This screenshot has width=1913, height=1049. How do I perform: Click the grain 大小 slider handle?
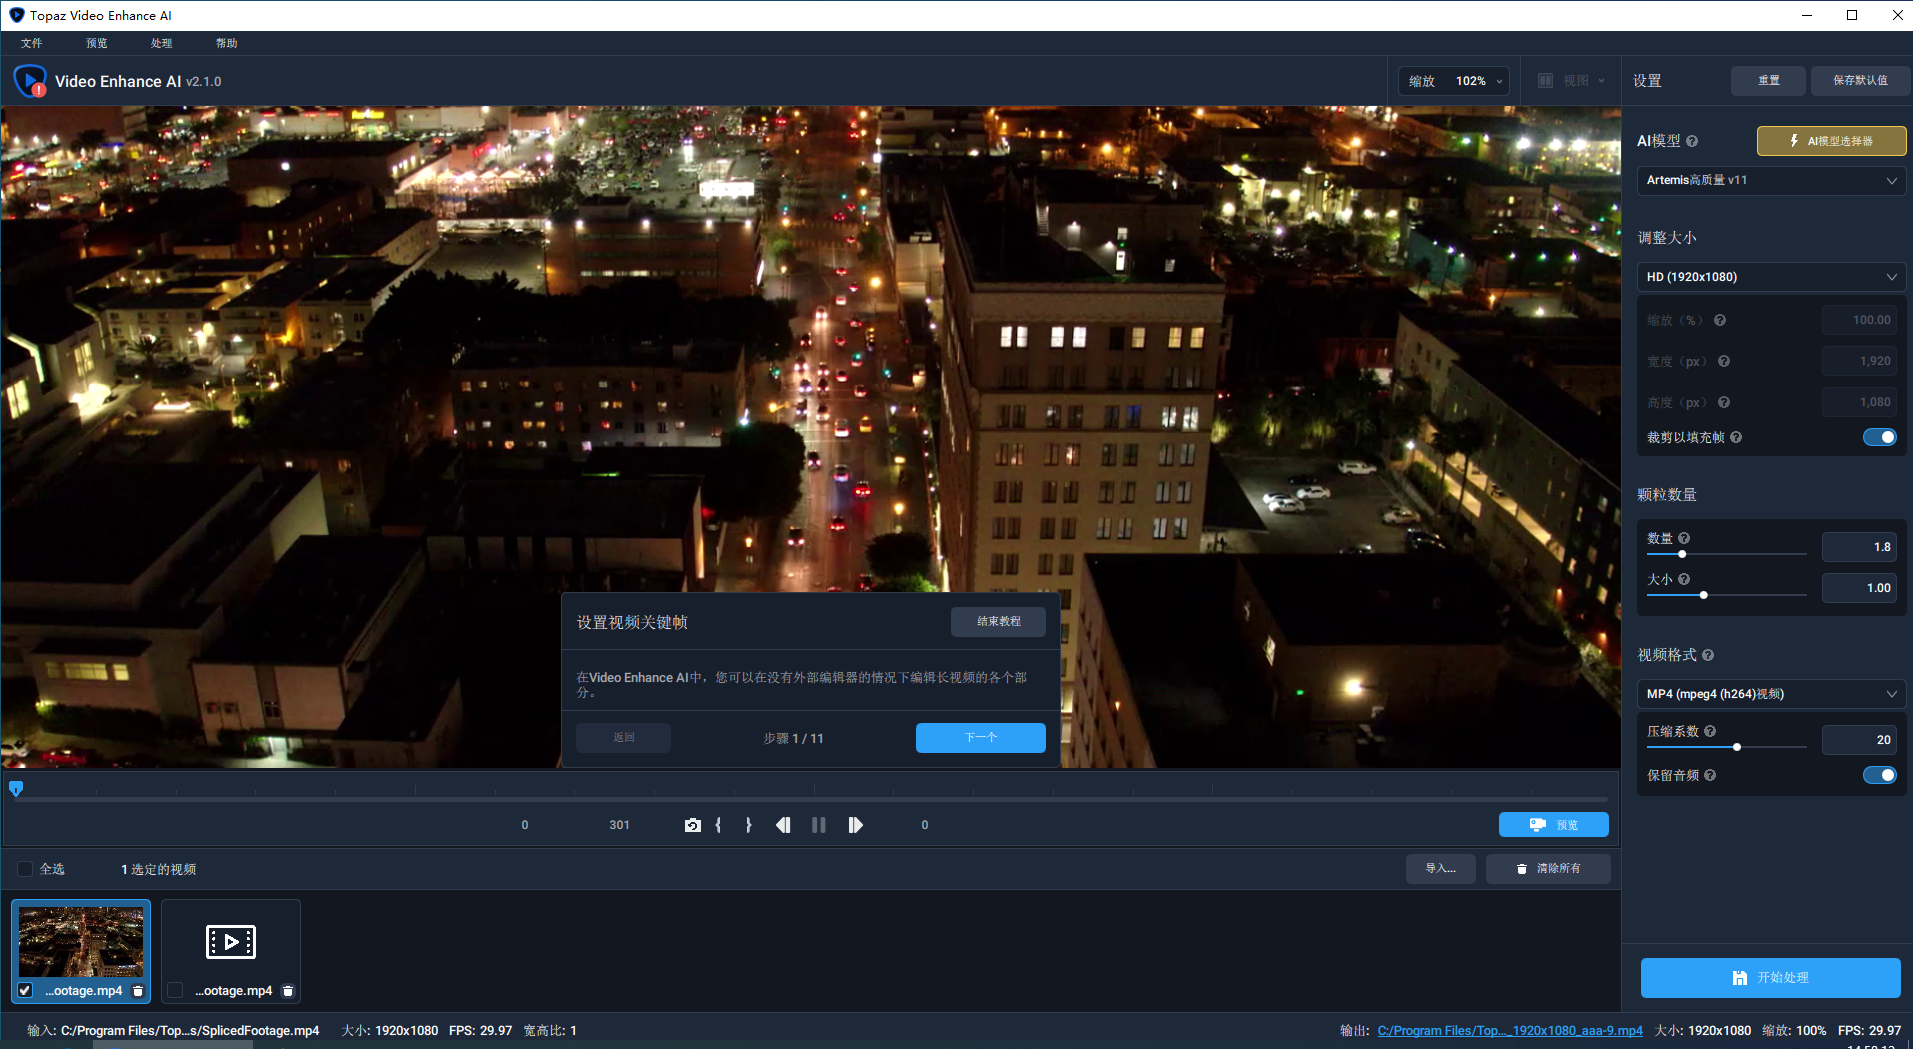1704,595
